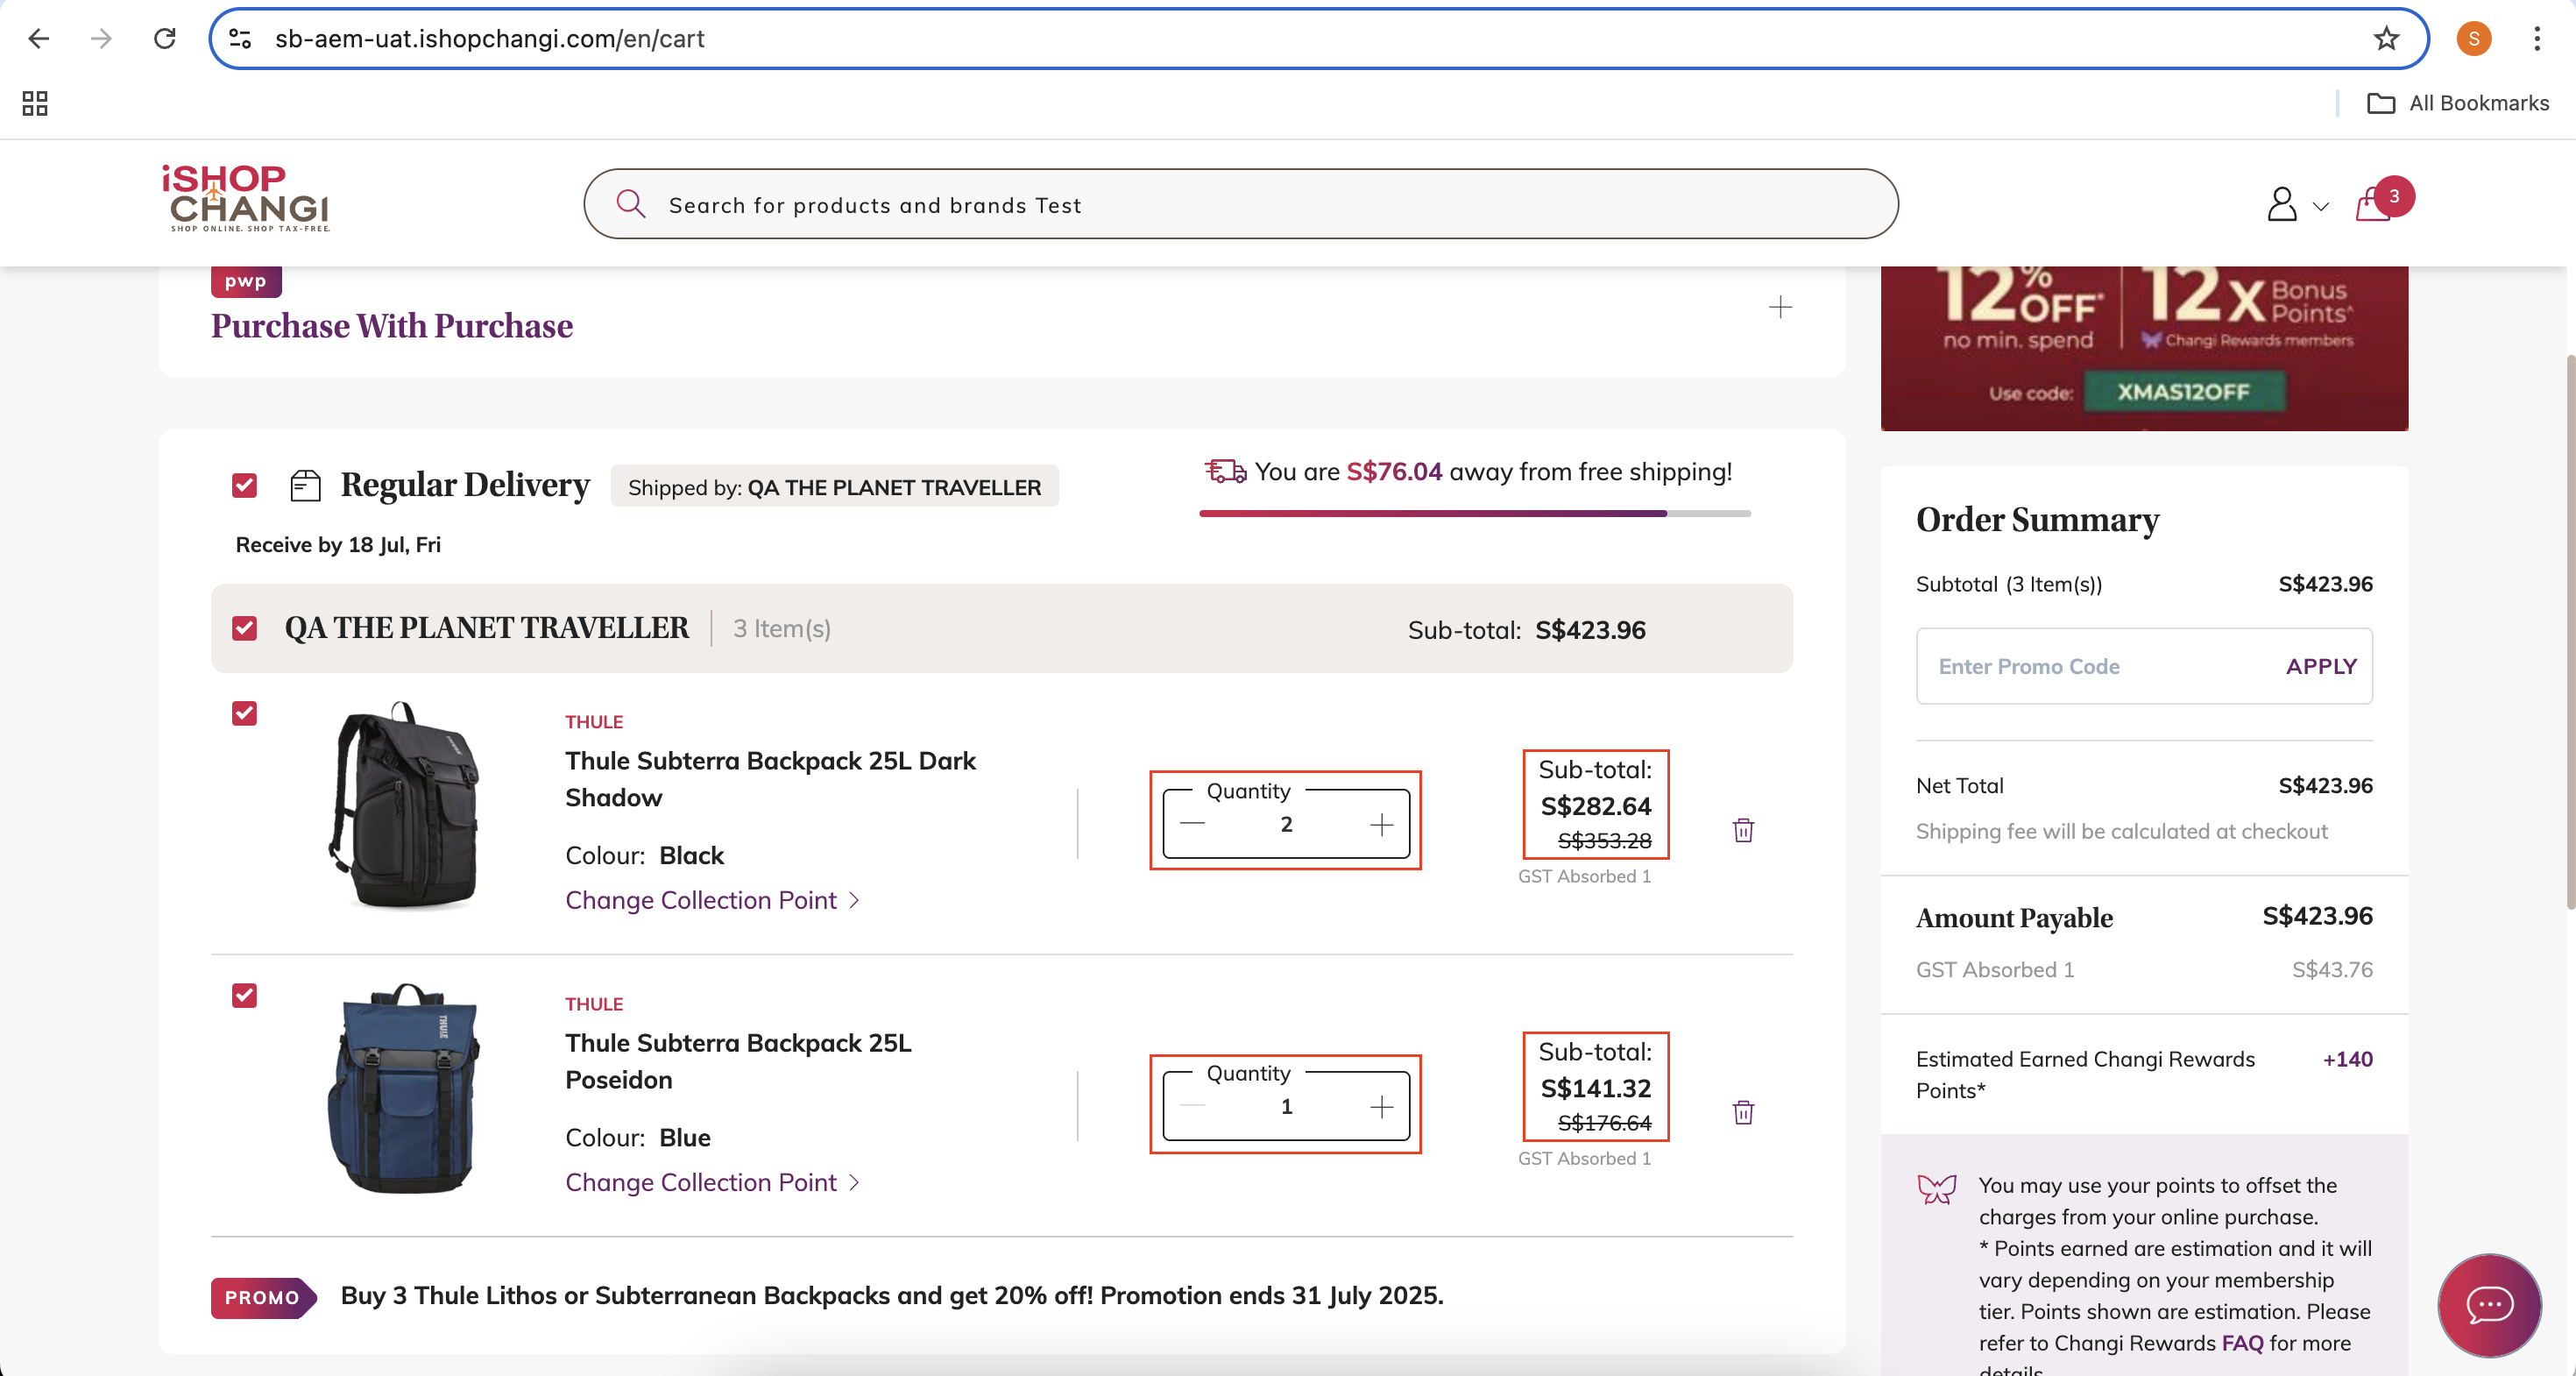Click the PROMO tag label
The image size is (2576, 1376).
click(263, 1297)
